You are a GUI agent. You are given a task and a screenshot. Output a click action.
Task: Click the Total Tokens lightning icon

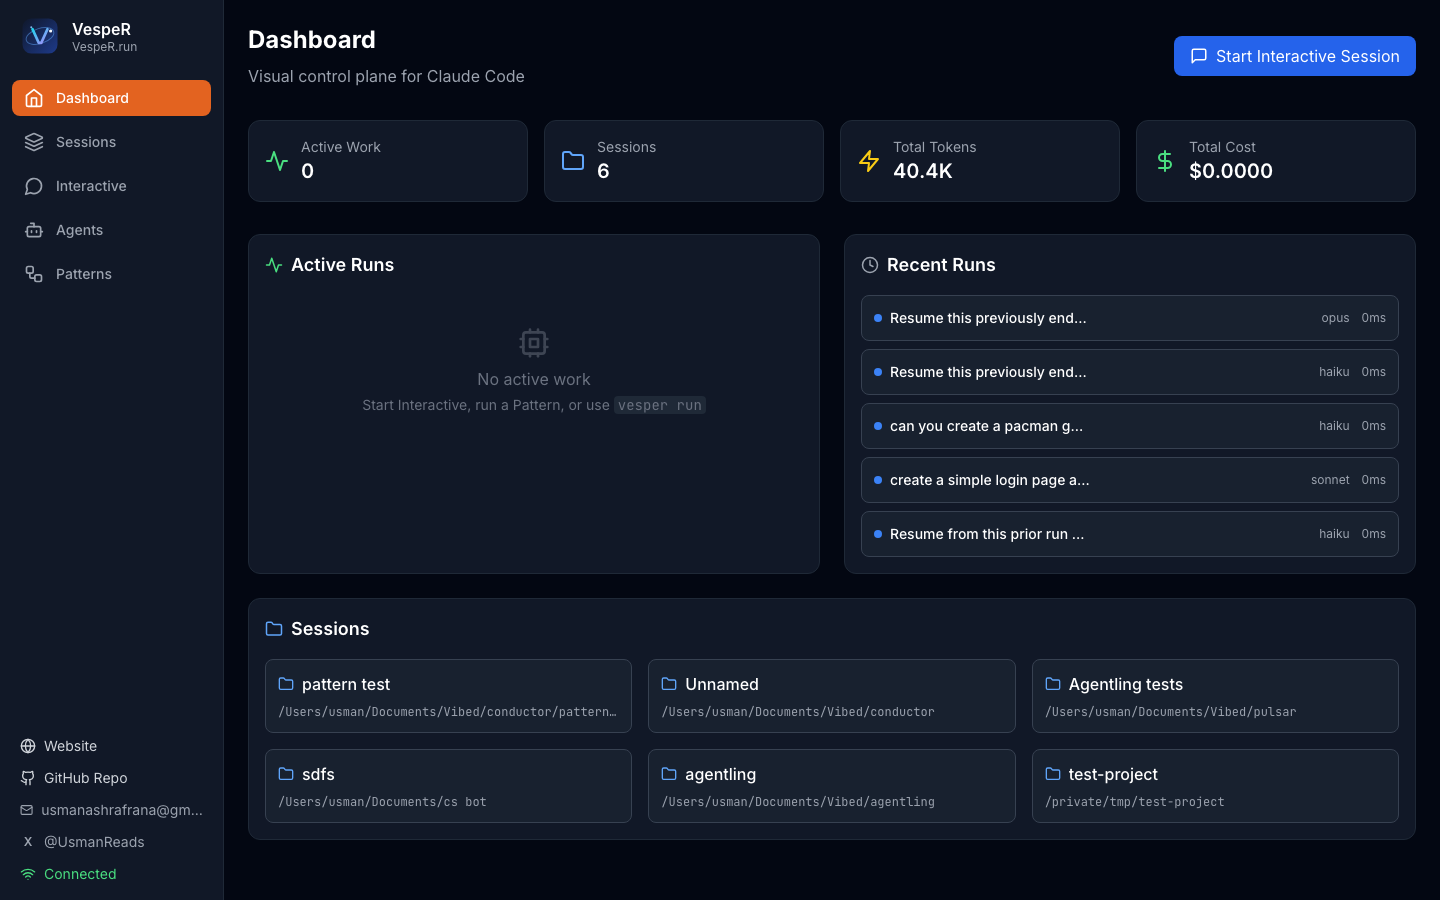click(868, 160)
